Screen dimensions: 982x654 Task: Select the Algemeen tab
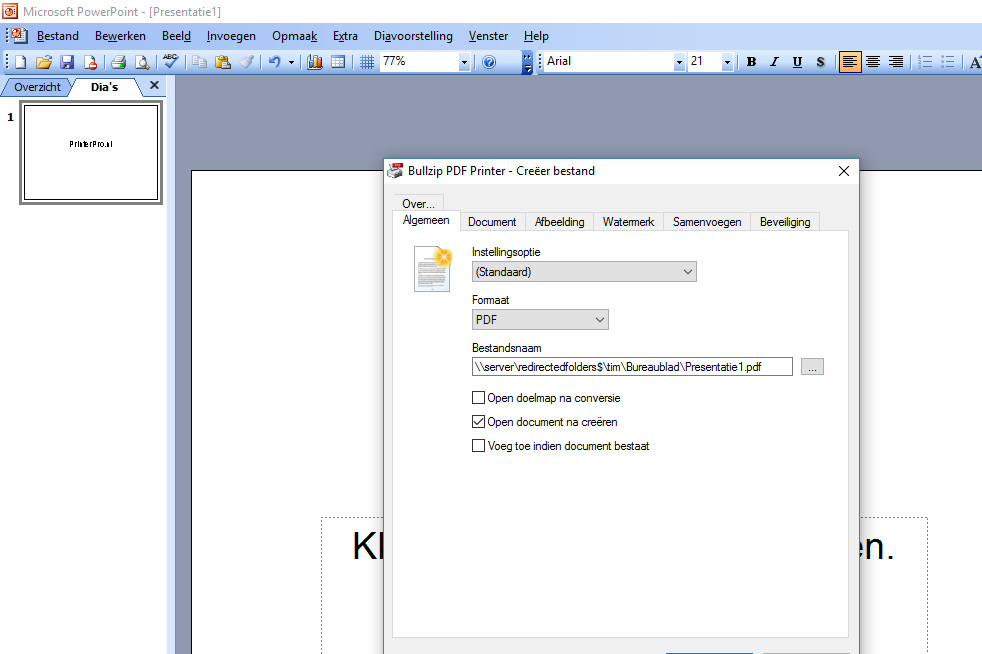(x=426, y=221)
